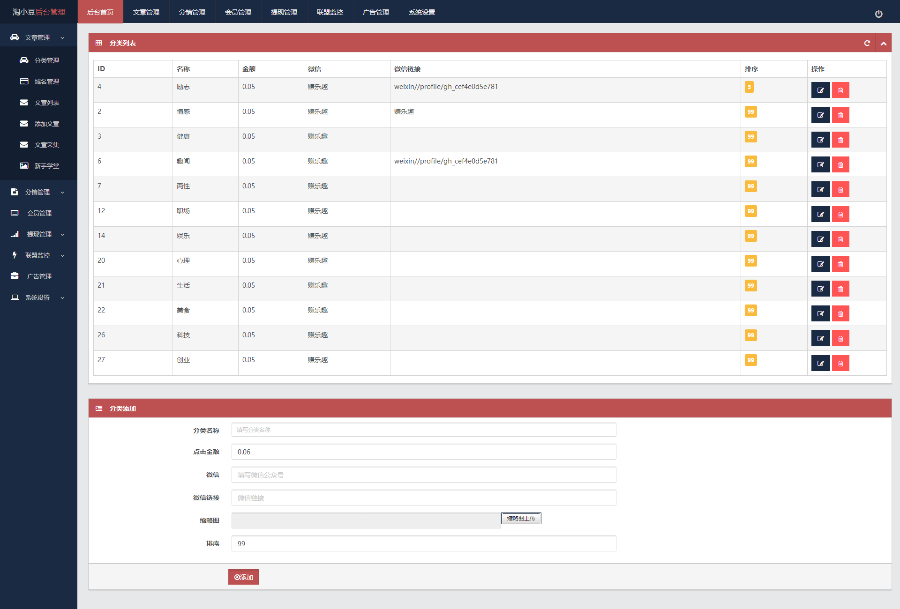Open 系统设置 in top navigation
This screenshot has height=609, width=900.
[422, 13]
